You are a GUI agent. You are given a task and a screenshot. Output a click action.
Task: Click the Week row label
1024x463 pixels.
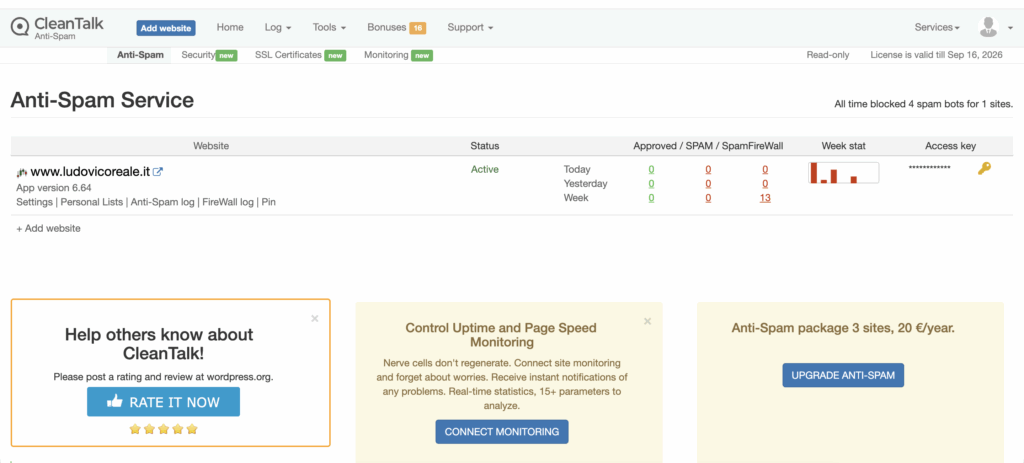click(x=576, y=198)
